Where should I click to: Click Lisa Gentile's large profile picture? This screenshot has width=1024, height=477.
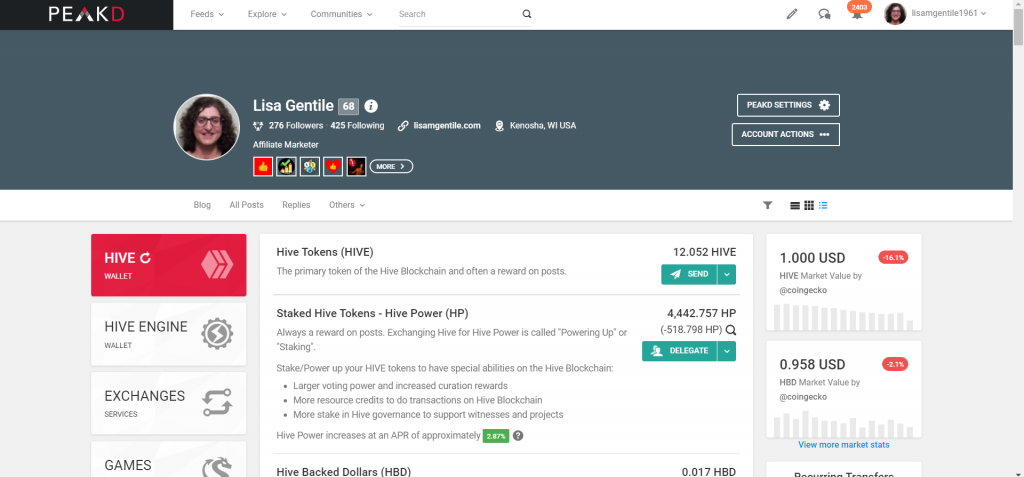[206, 127]
